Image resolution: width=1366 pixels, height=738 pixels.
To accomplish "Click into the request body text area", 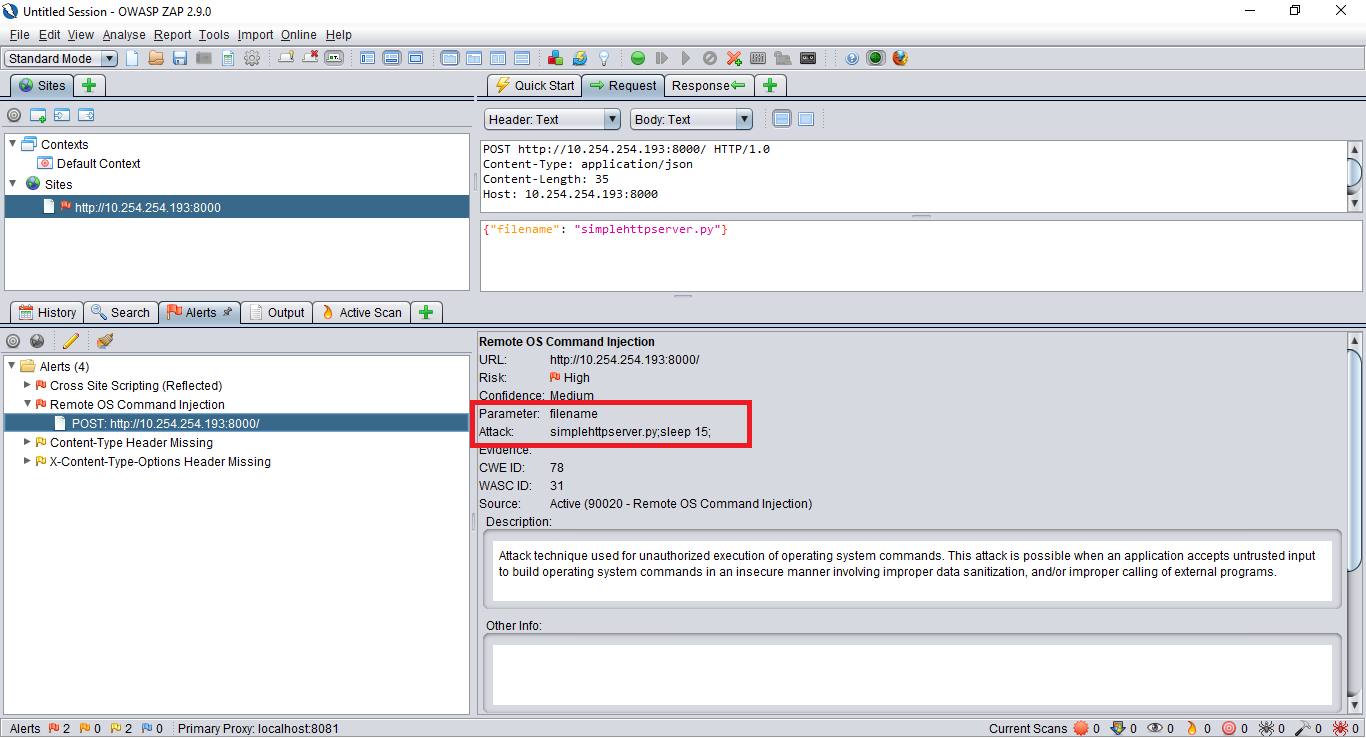I will pos(900,260).
